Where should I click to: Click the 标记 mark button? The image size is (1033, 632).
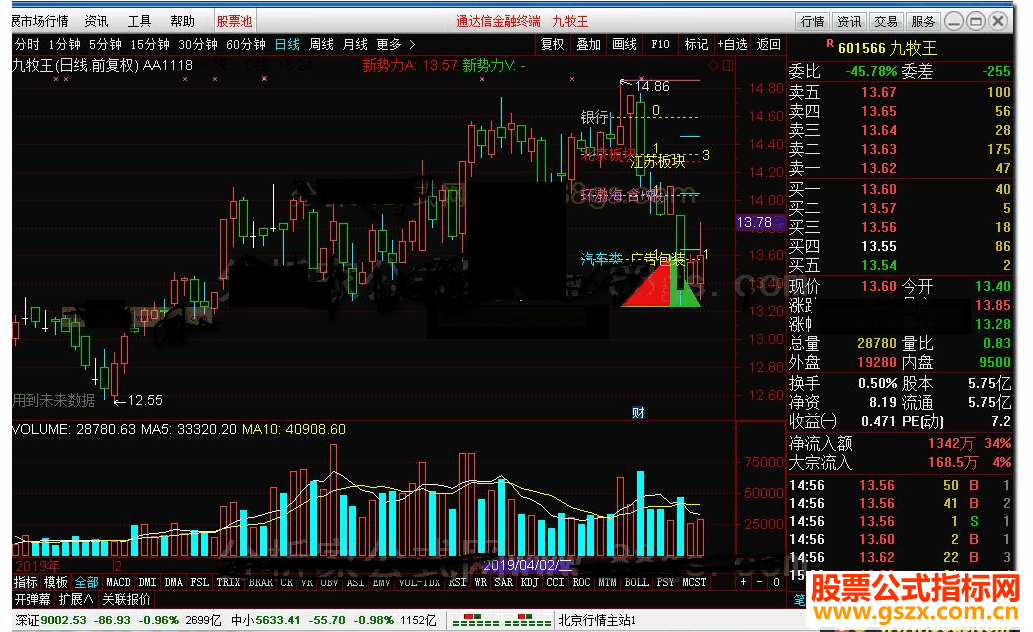tap(696, 44)
